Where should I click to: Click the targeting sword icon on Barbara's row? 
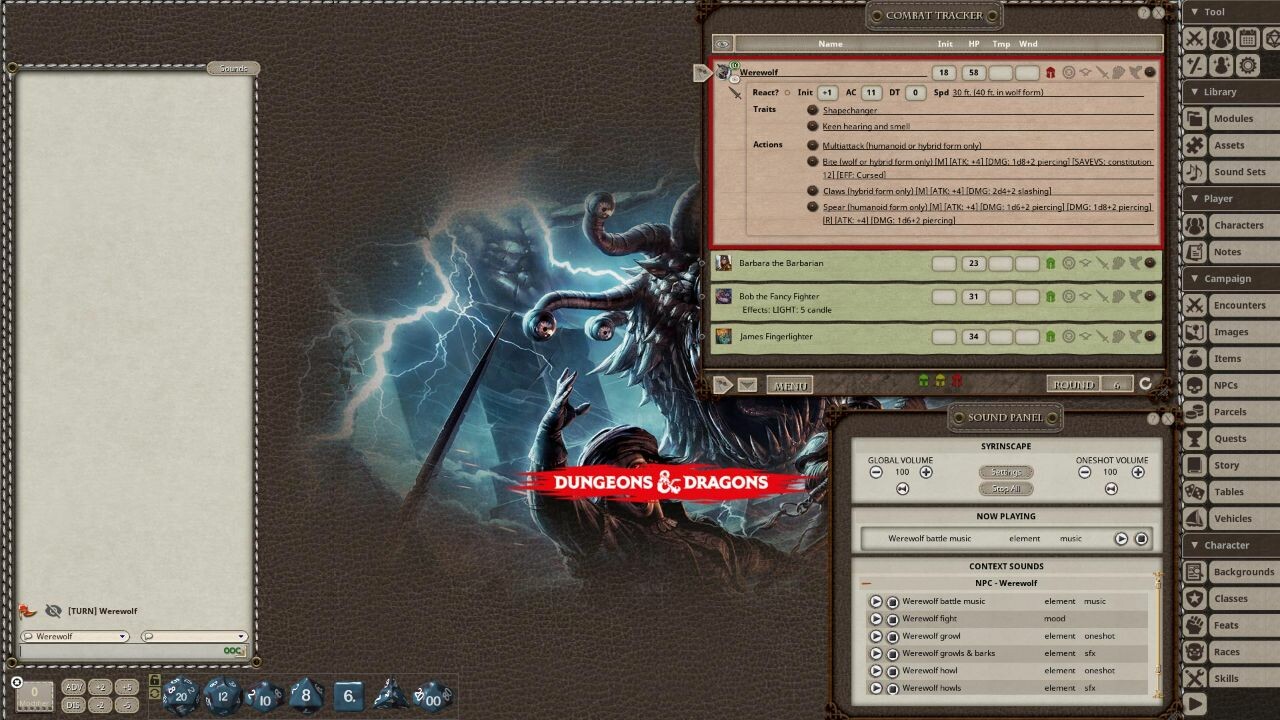click(1101, 264)
